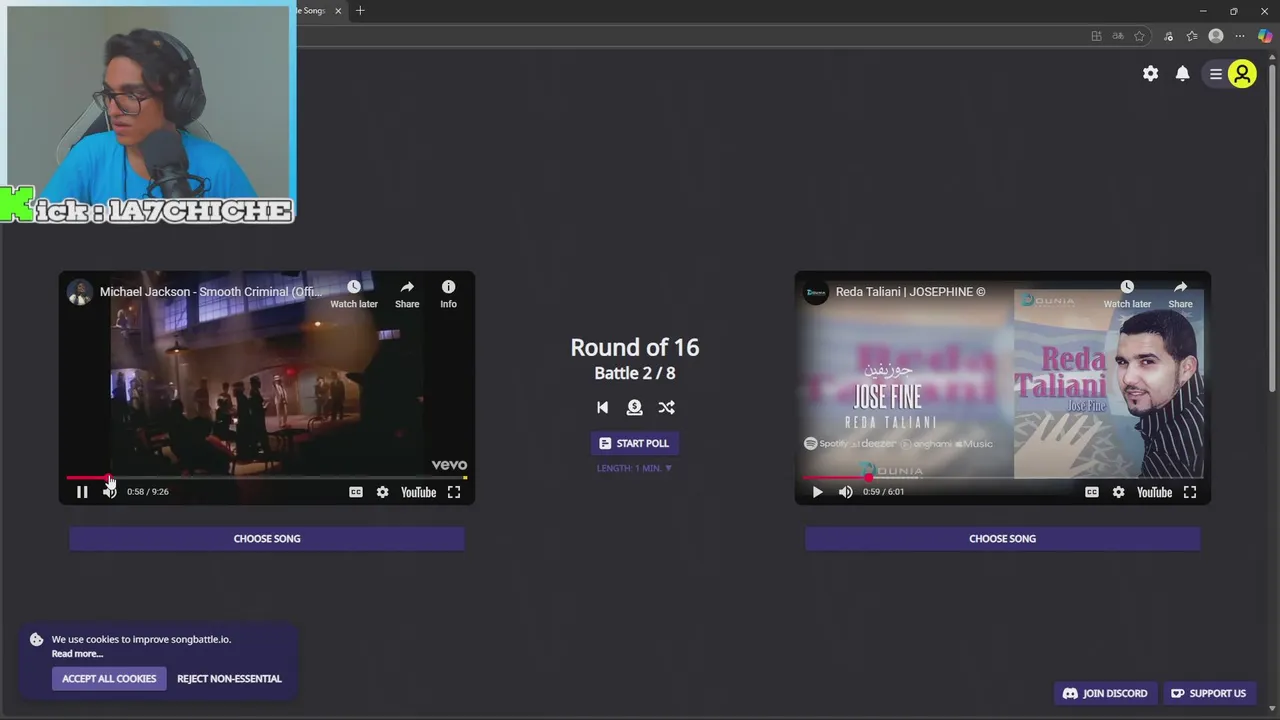Open browser favorites list
1280x720 pixels.
point(1192,36)
